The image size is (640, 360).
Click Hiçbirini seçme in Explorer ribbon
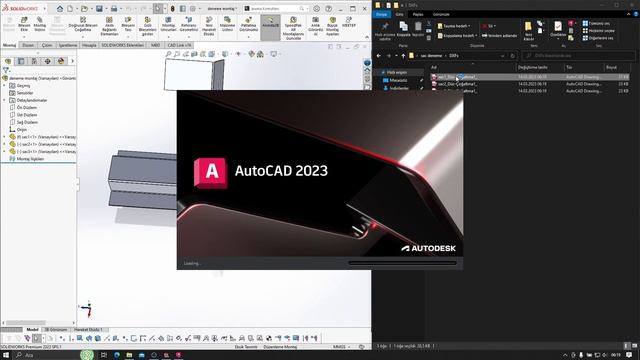(x=599, y=31)
